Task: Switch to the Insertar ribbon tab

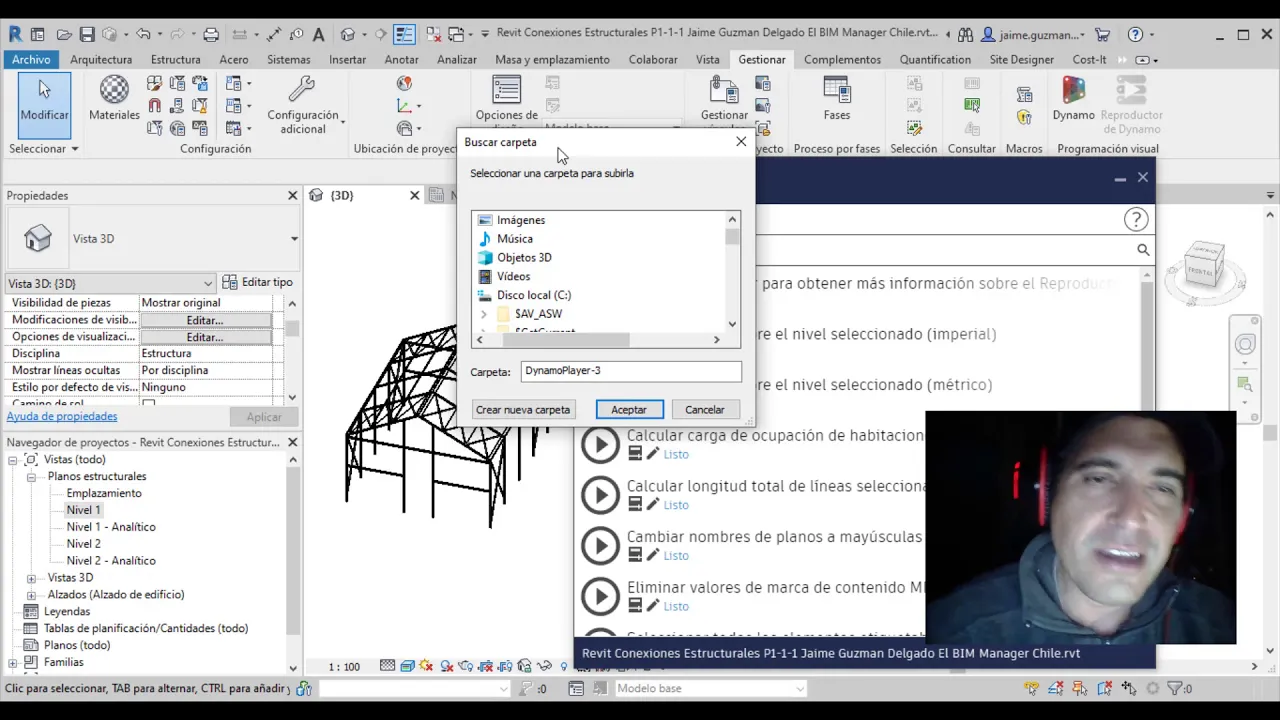Action: tap(348, 59)
